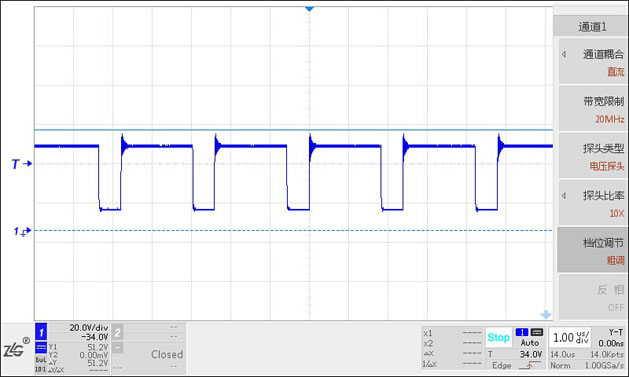The width and height of the screenshot is (629, 377).
Task: Click the trigger level T arrow marker
Action: coord(21,164)
